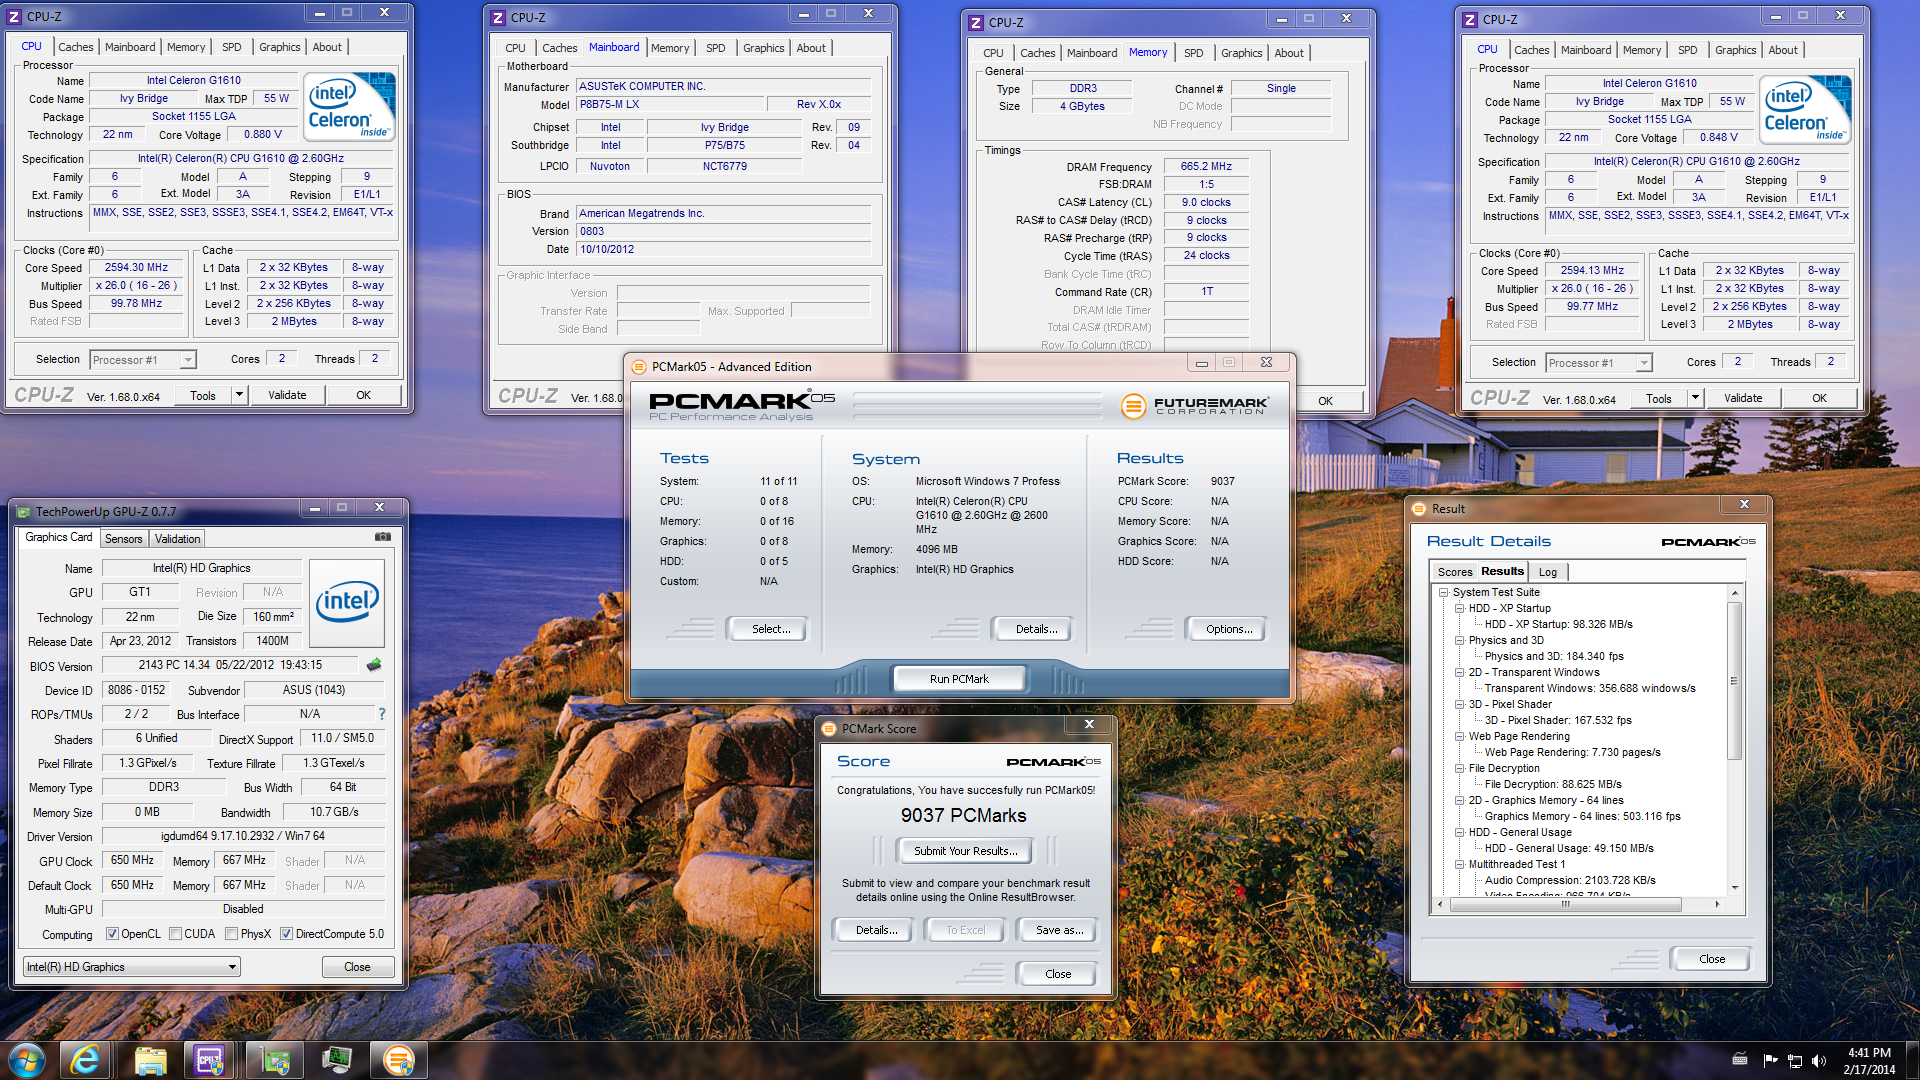Launch Internet Explorer from taskbar
Screen dimensions: 1920x1080
(85, 1060)
